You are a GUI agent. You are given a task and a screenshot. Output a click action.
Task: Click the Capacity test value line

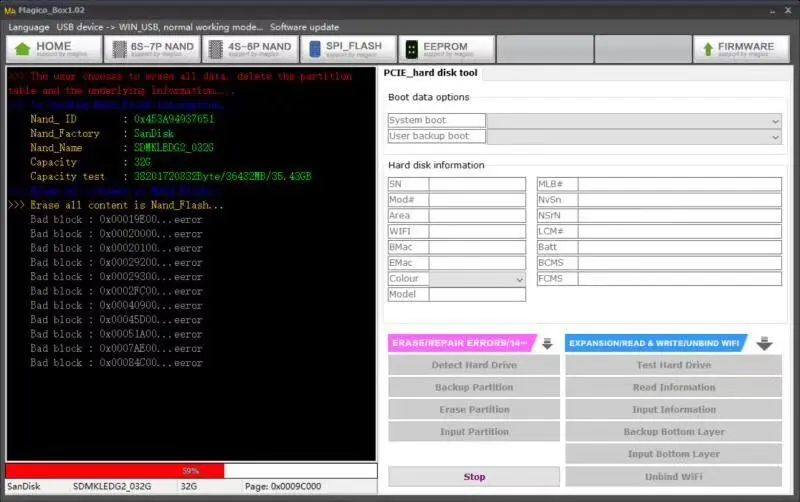[222, 177]
